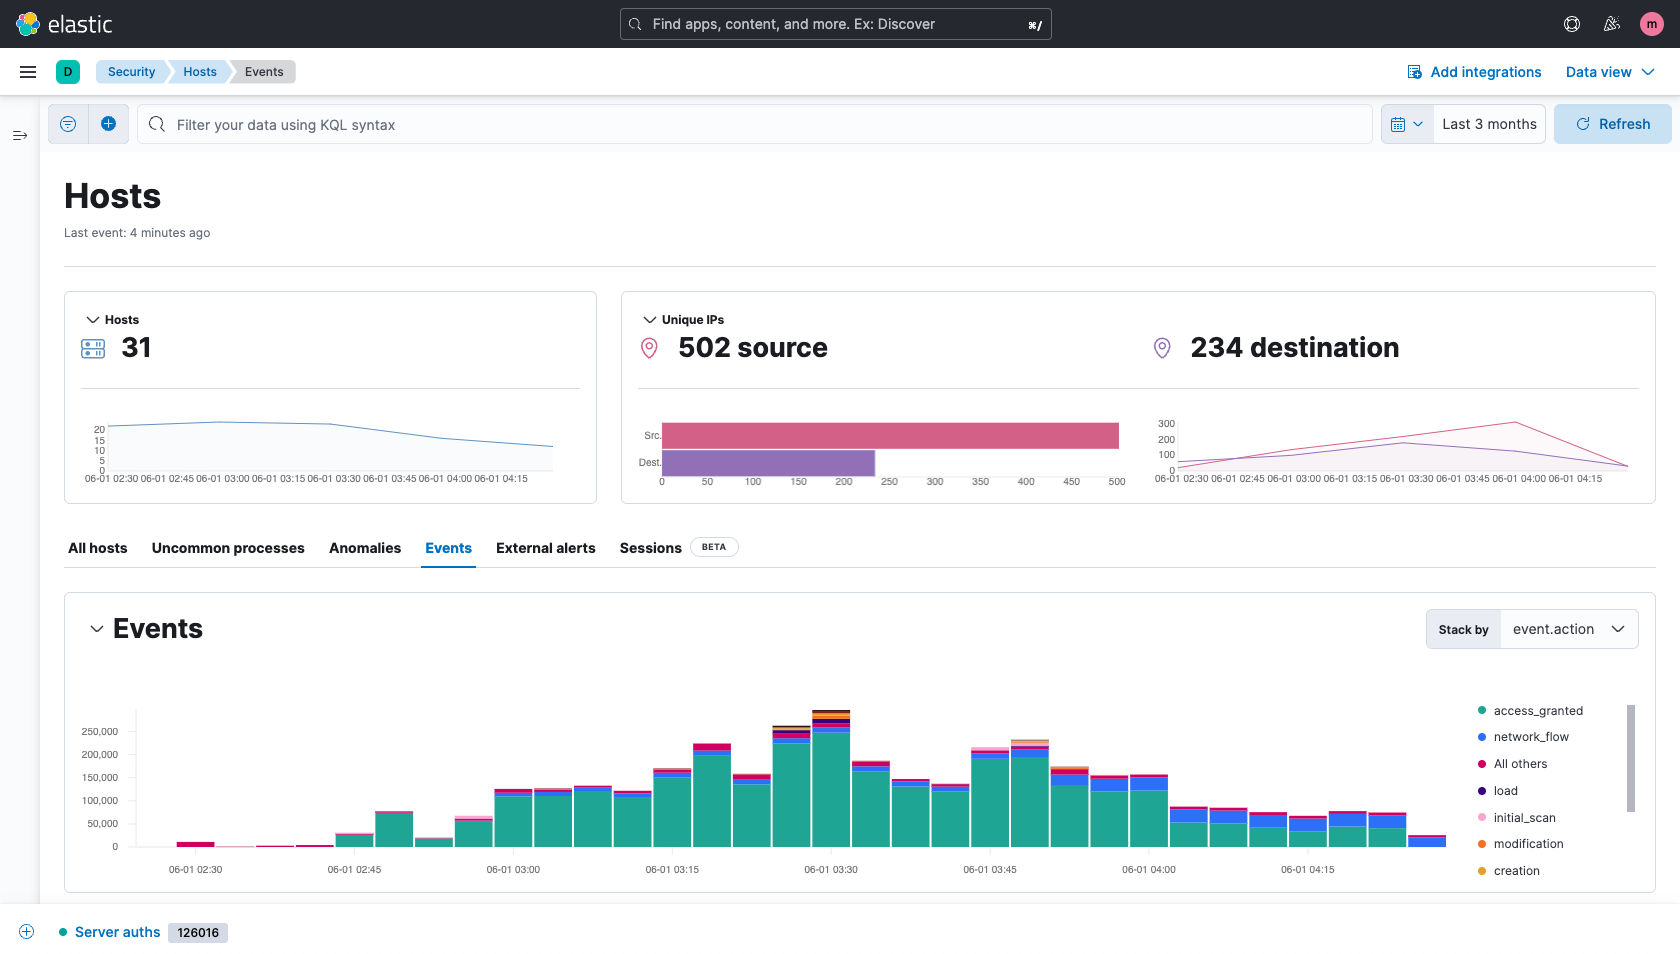Viewport: 1680px width, 954px height.
Task: Click the Elastic logo
Action: (x=64, y=24)
